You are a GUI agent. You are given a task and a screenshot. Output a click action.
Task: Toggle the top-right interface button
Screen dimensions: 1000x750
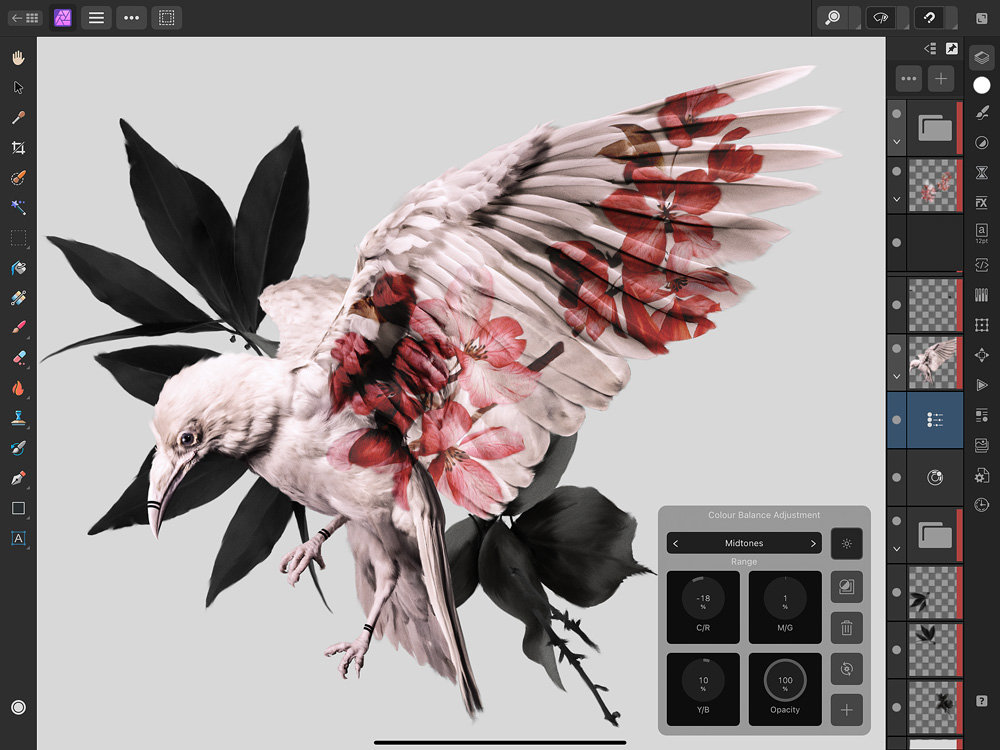coord(982,18)
